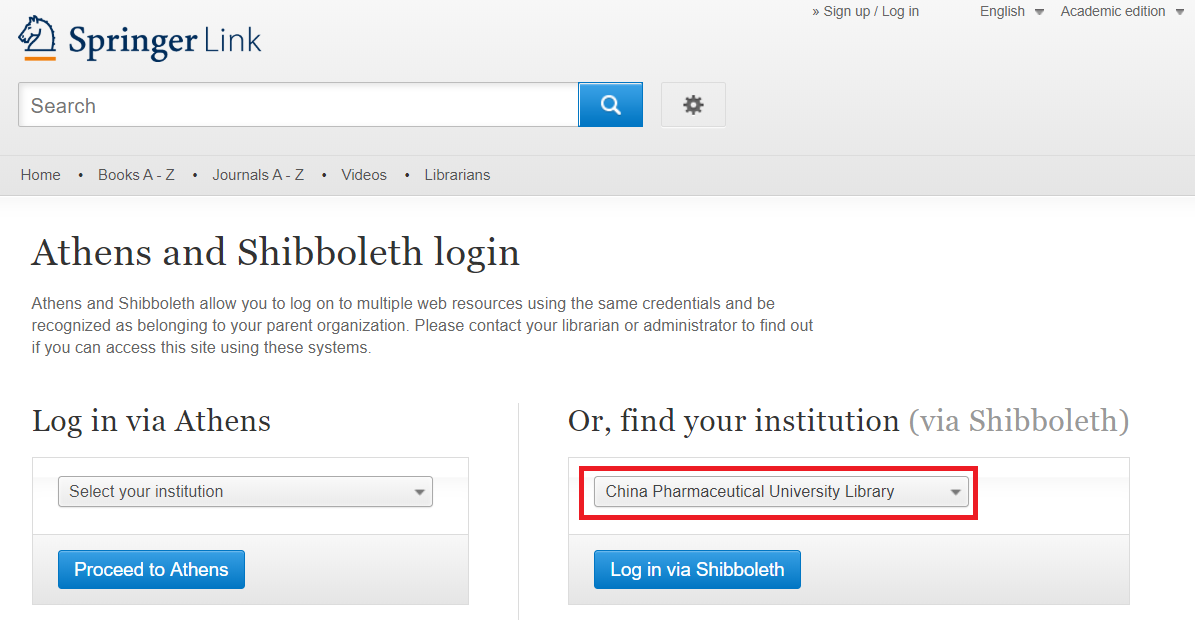Open the gear search options icon
The image size is (1195, 620).
[693, 105]
